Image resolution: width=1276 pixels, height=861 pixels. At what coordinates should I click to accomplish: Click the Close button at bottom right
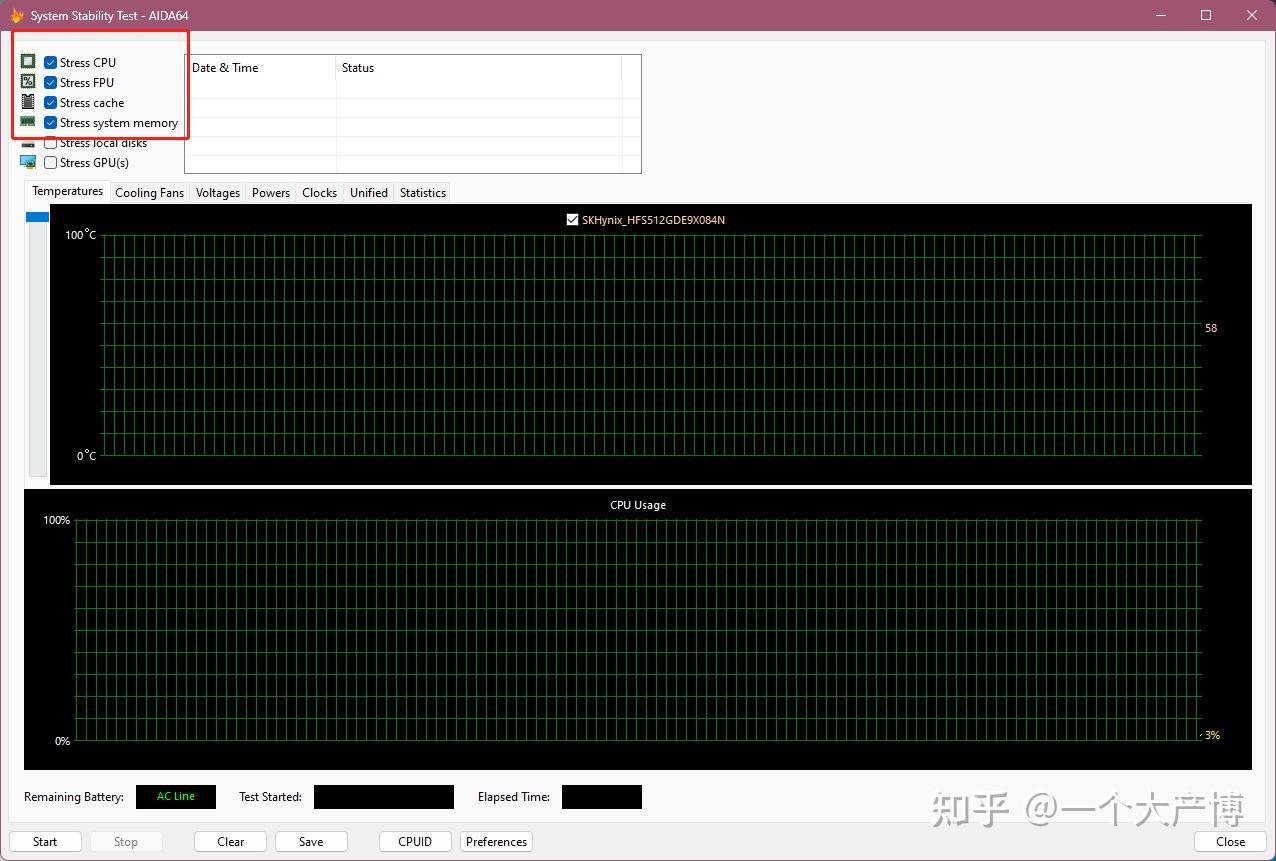pyautogui.click(x=1230, y=841)
